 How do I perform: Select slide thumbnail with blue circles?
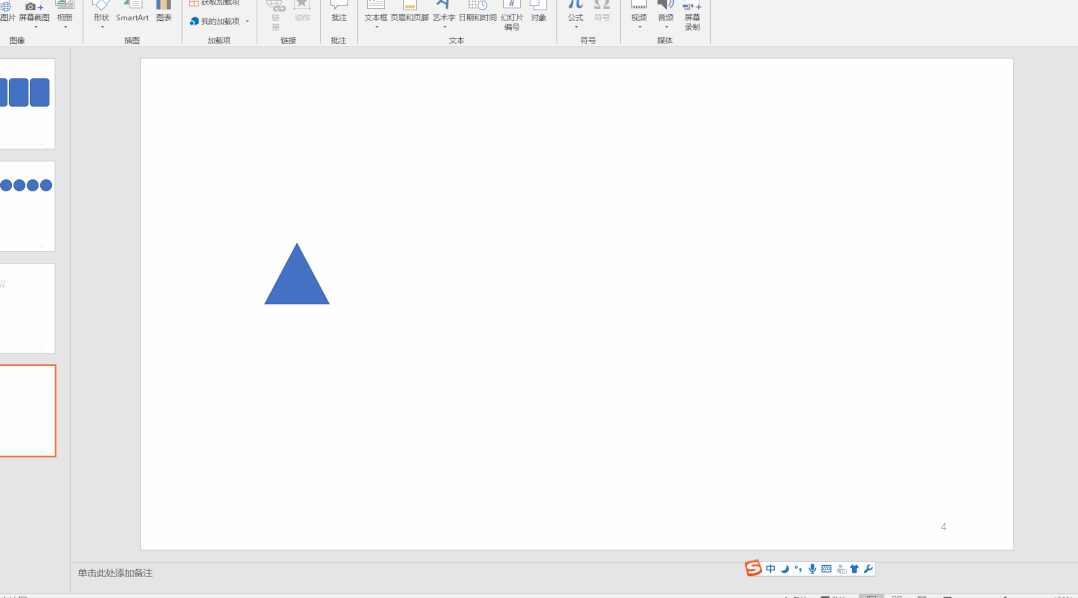(x=27, y=206)
